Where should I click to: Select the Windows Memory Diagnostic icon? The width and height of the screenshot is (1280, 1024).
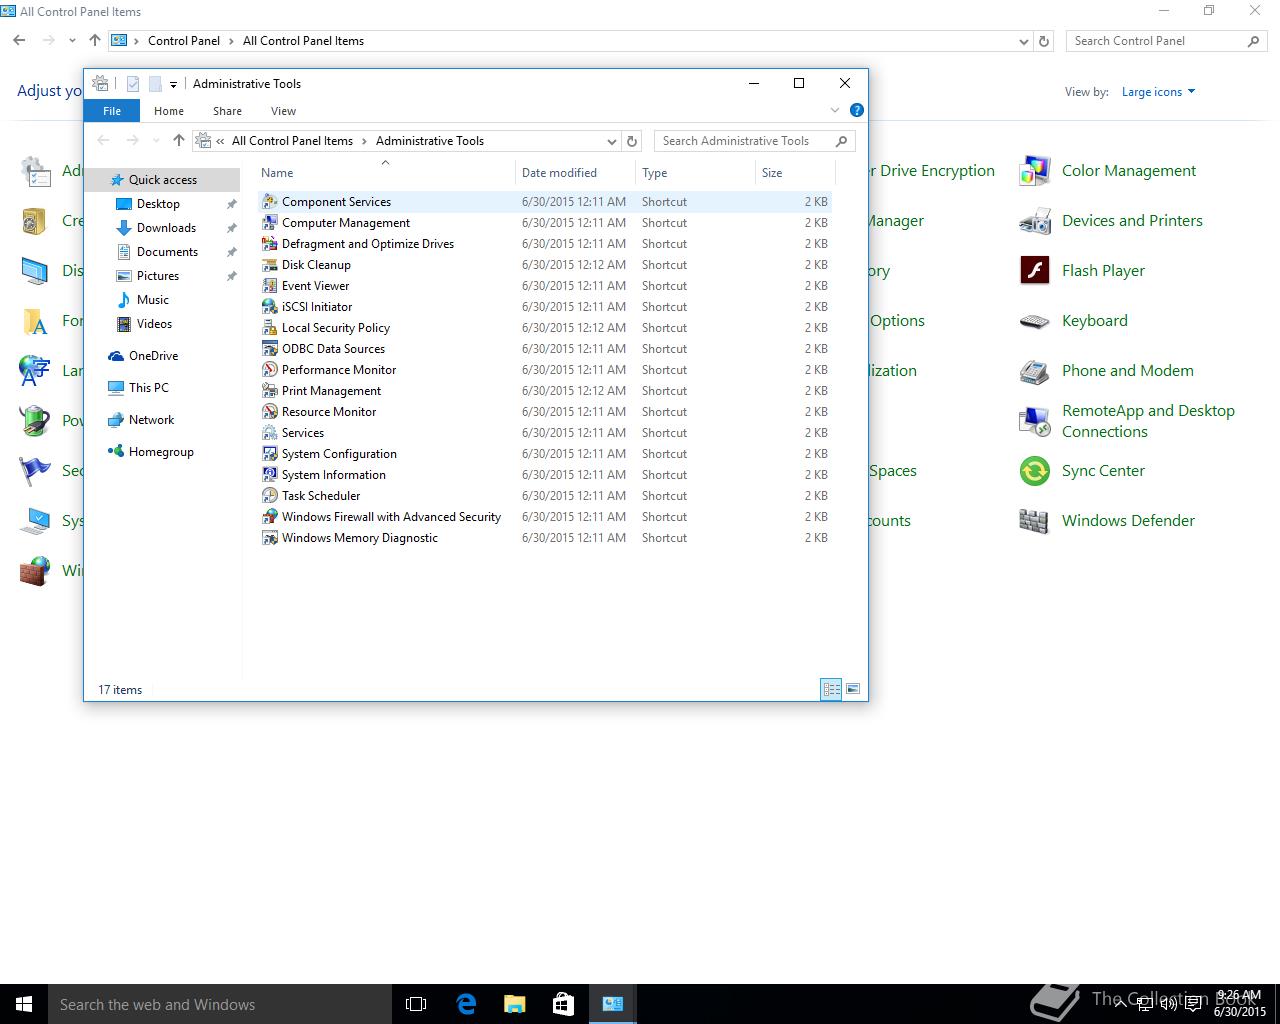coord(270,537)
